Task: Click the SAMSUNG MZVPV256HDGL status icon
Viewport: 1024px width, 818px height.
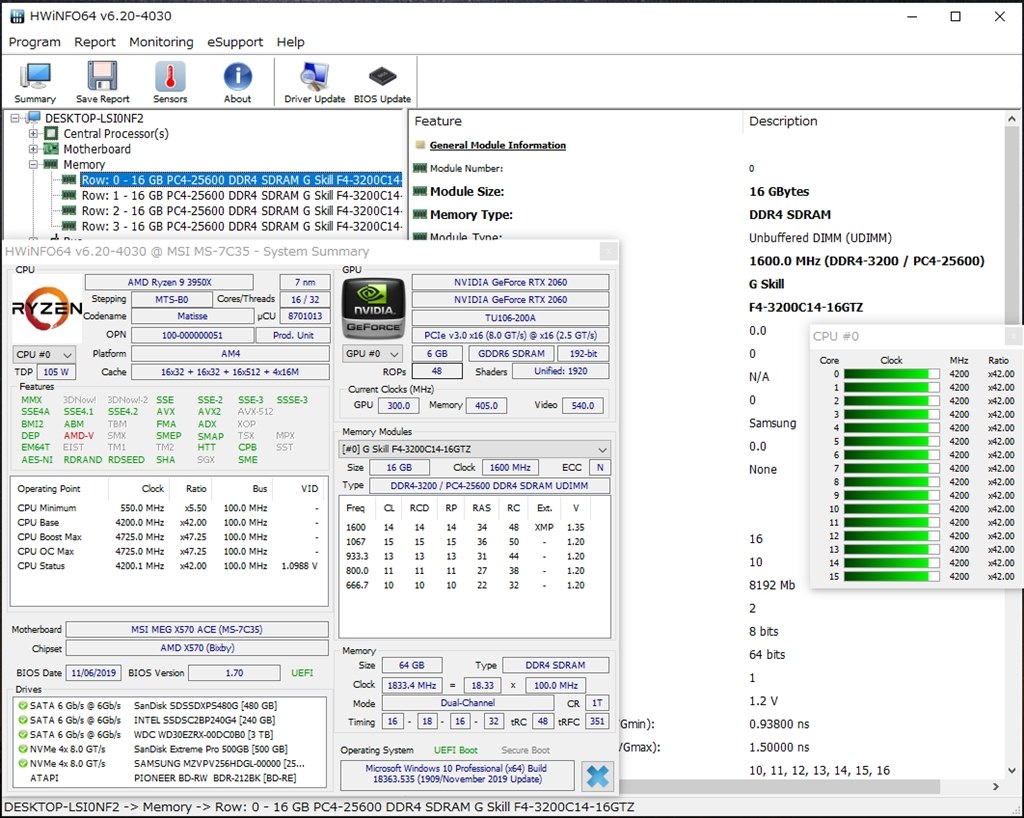Action: tap(23, 763)
